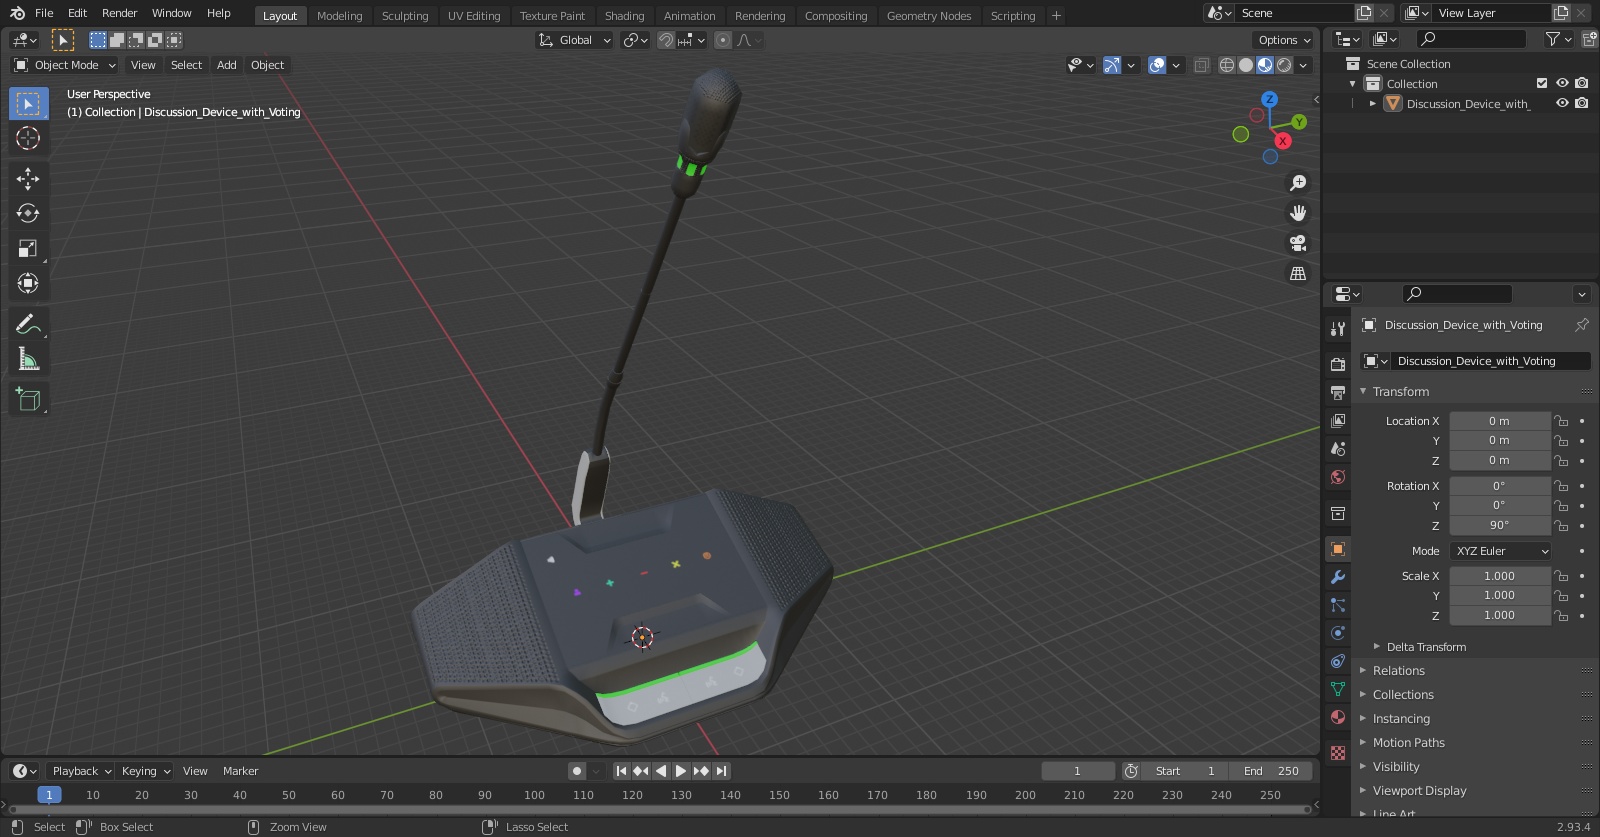This screenshot has width=1600, height=837.
Task: Collapse the Transform panel
Action: click(x=1400, y=392)
